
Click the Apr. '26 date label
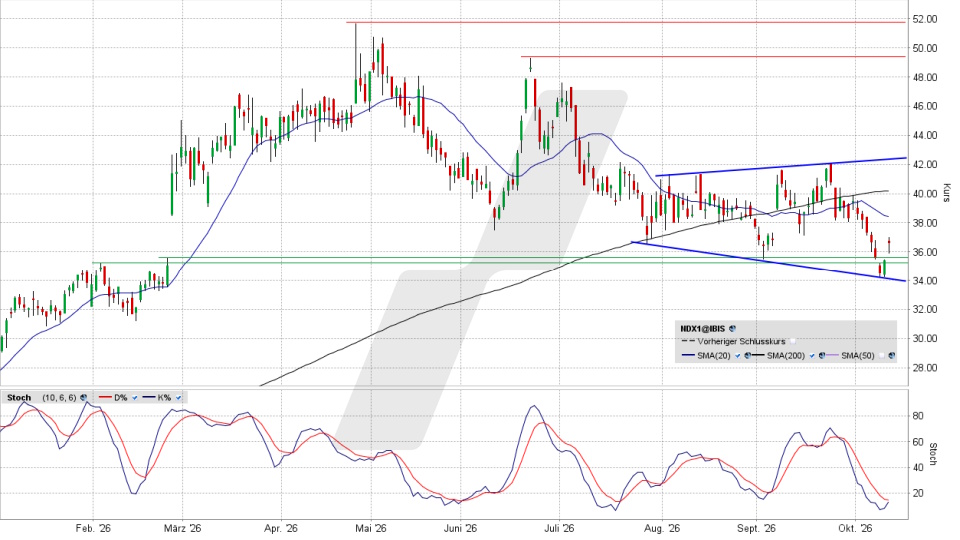pyautogui.click(x=280, y=528)
